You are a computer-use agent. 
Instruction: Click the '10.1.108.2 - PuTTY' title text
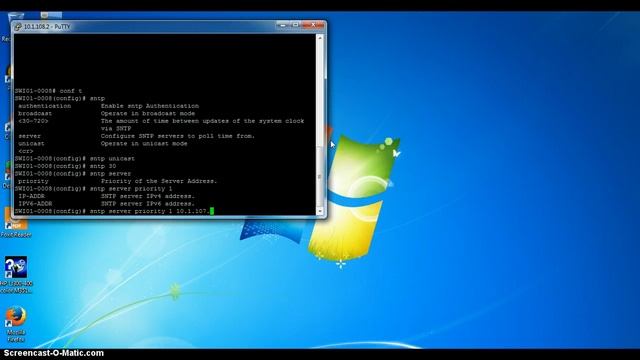[x=47, y=27]
